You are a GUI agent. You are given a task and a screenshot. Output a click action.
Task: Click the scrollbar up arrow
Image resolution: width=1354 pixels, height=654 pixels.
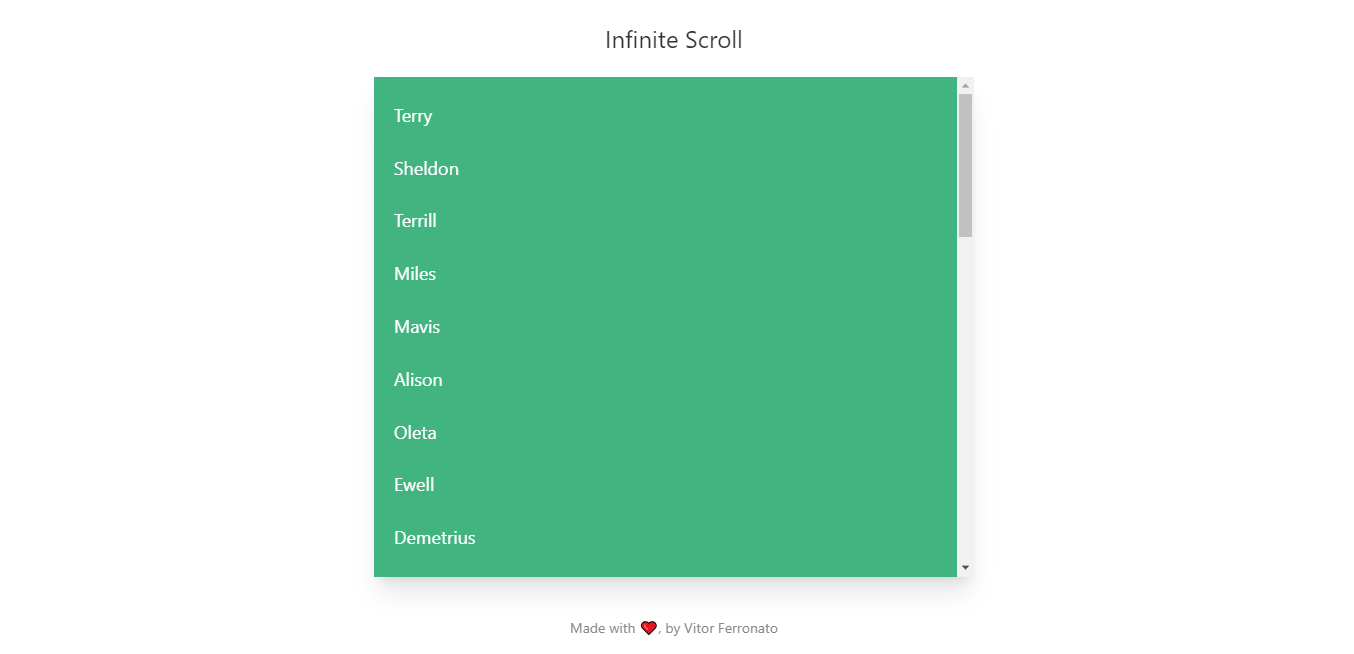click(x=965, y=85)
